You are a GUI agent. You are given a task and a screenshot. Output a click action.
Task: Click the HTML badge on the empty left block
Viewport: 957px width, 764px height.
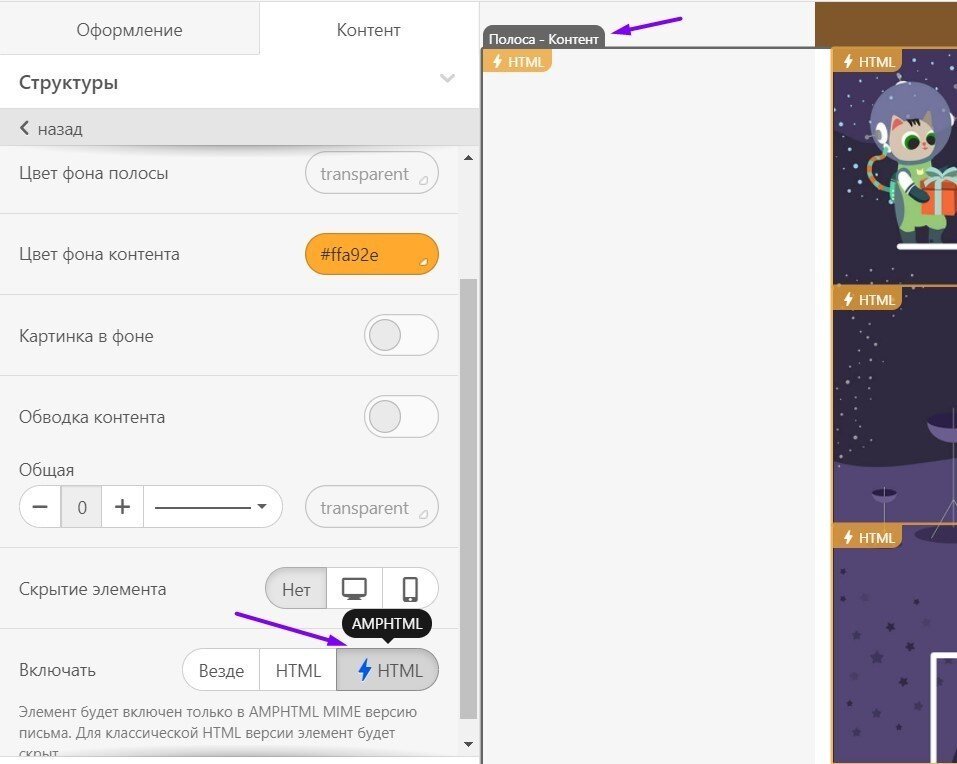pos(517,61)
